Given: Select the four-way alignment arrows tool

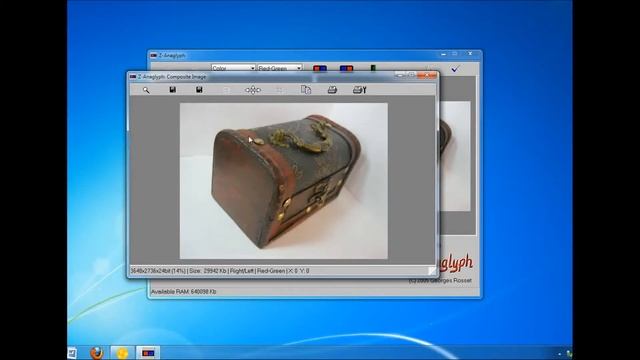Looking at the screenshot, I should 253,90.
